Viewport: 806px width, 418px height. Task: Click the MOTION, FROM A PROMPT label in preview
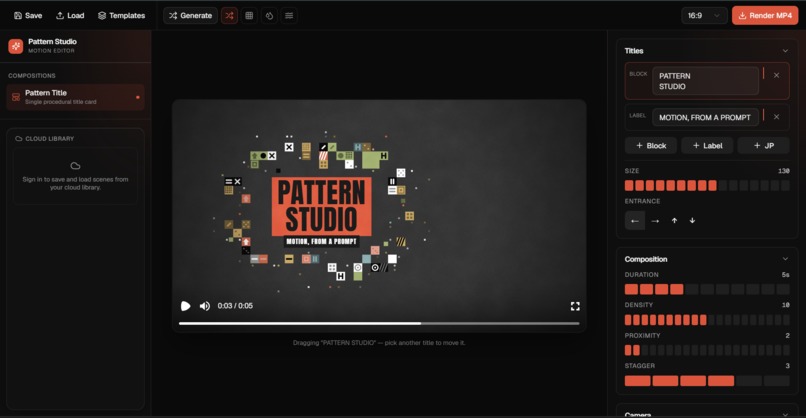(321, 241)
